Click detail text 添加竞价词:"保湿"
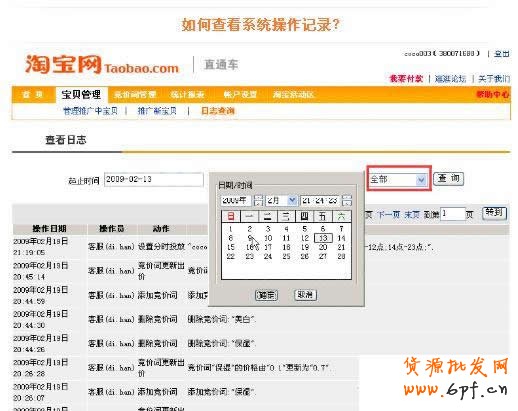Screen dimensions: 518x411 point(221,392)
